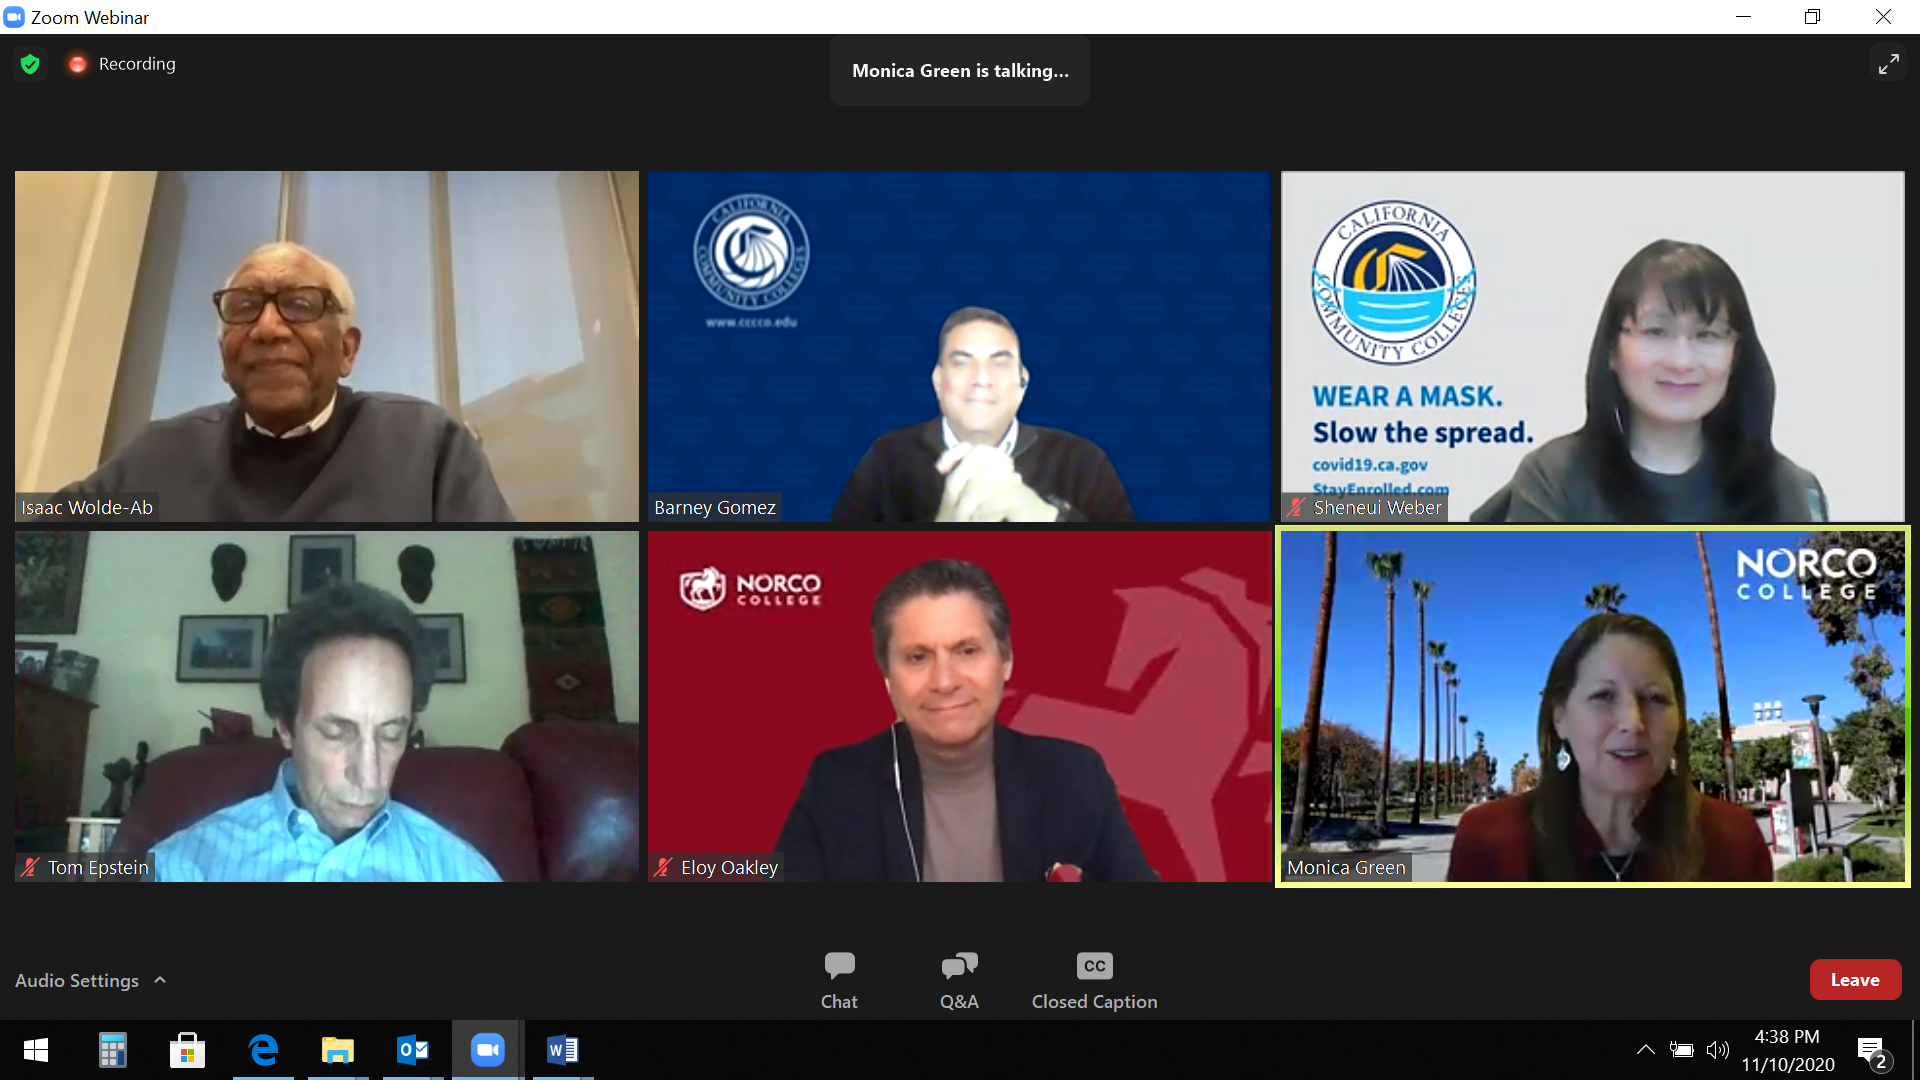Turn on Closed Caption
The height and width of the screenshot is (1080, 1920).
1093,978
